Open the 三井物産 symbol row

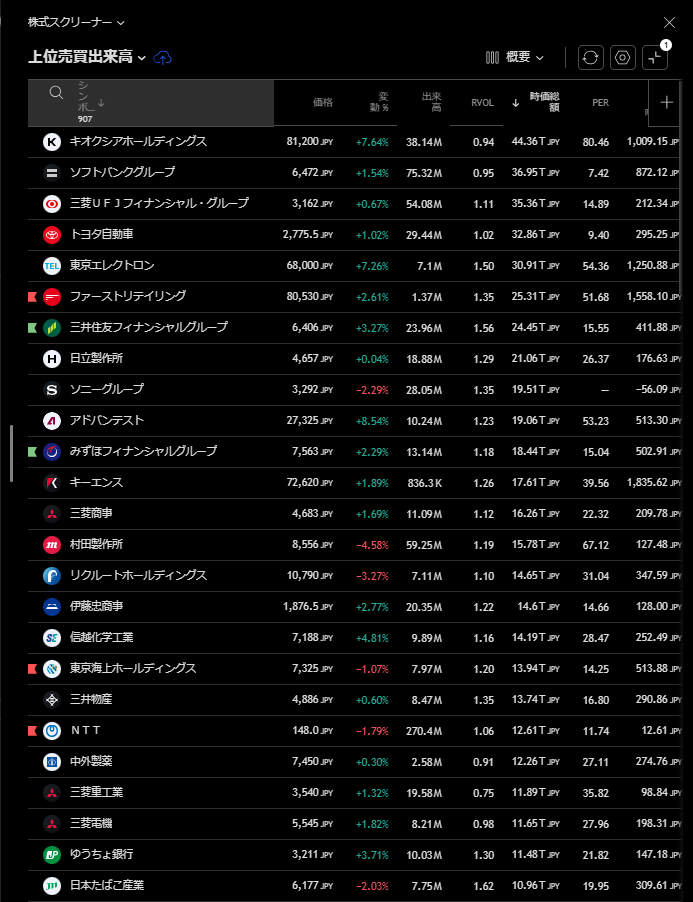pyautogui.click(x=354, y=700)
